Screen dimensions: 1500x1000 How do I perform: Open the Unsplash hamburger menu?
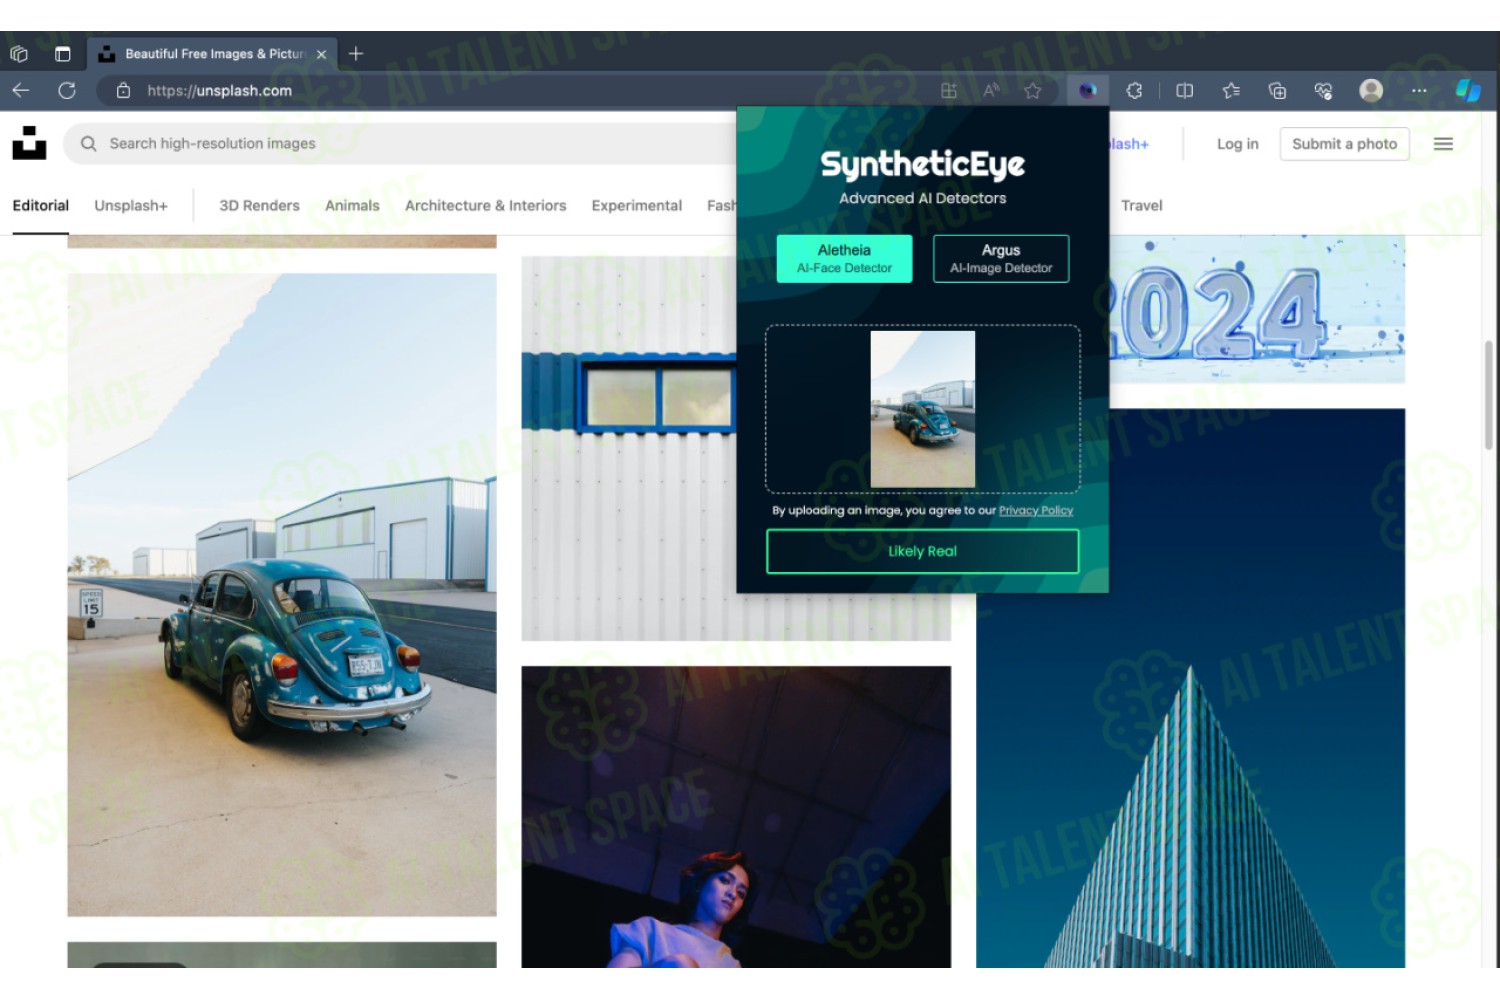(1443, 144)
